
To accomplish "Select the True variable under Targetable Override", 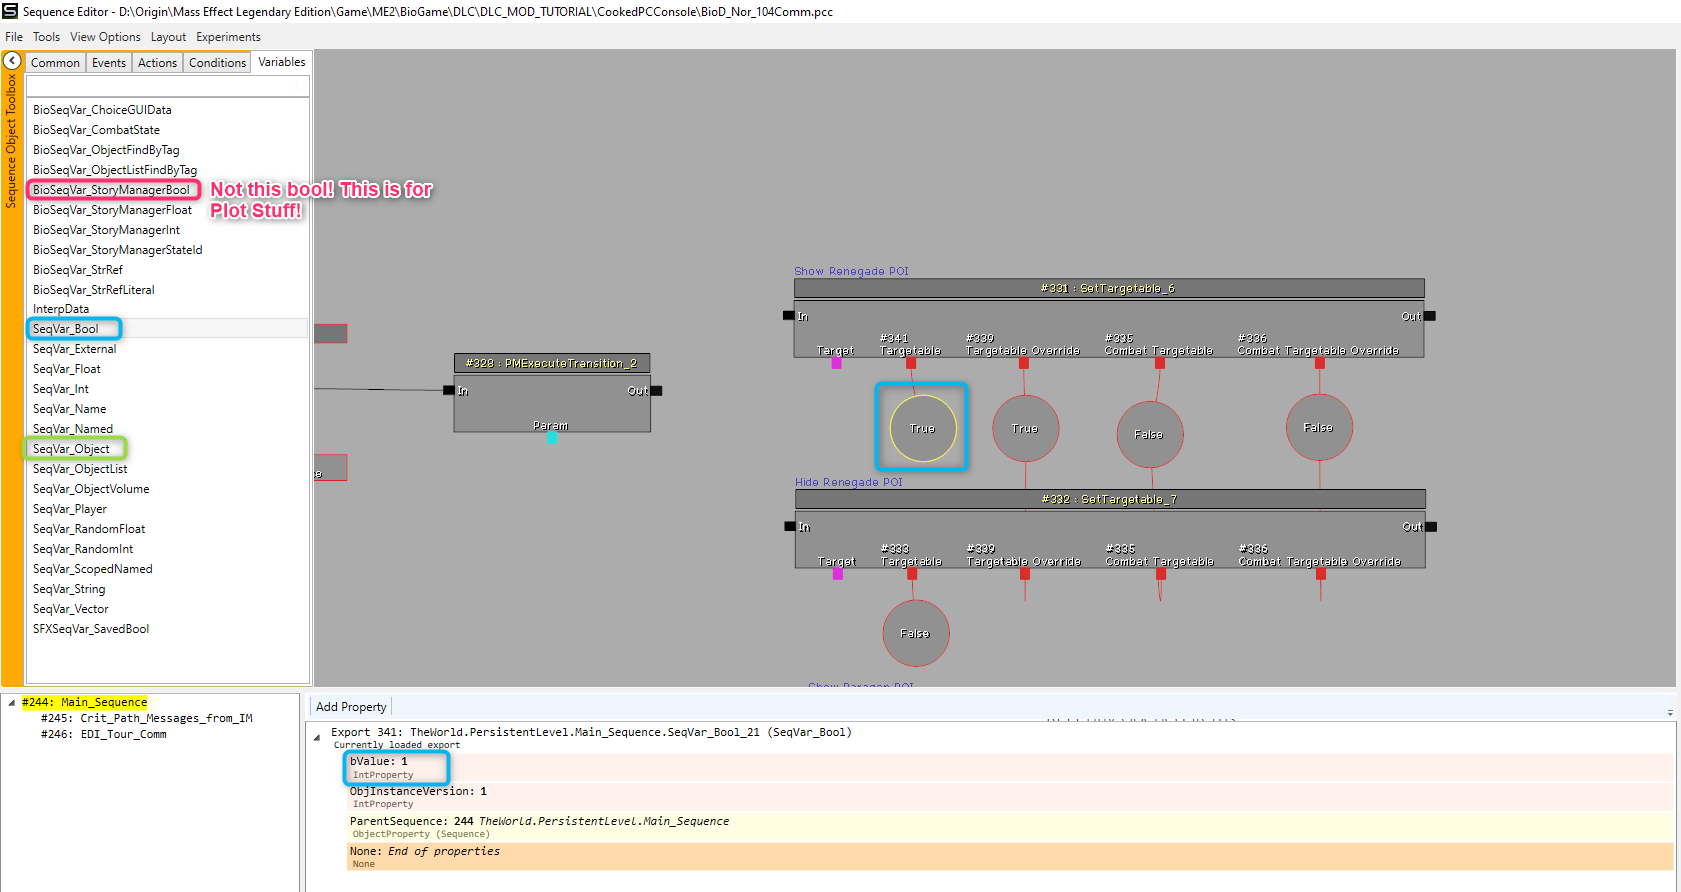I will (1025, 428).
